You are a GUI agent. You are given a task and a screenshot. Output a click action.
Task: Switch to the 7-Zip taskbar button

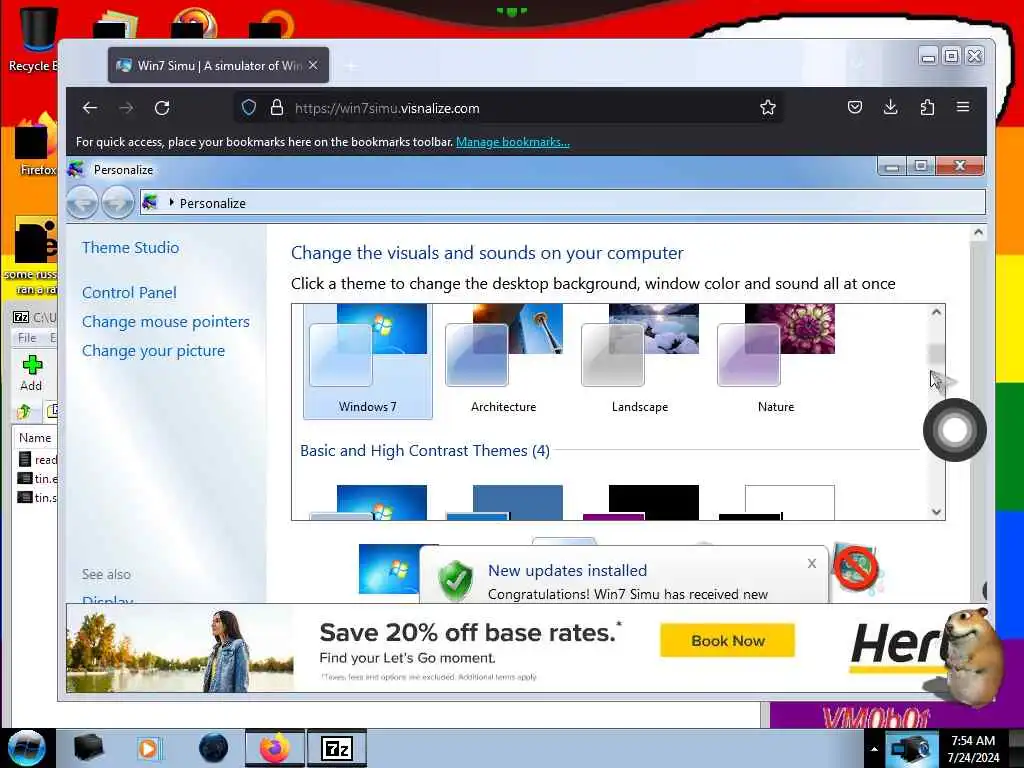(x=337, y=748)
